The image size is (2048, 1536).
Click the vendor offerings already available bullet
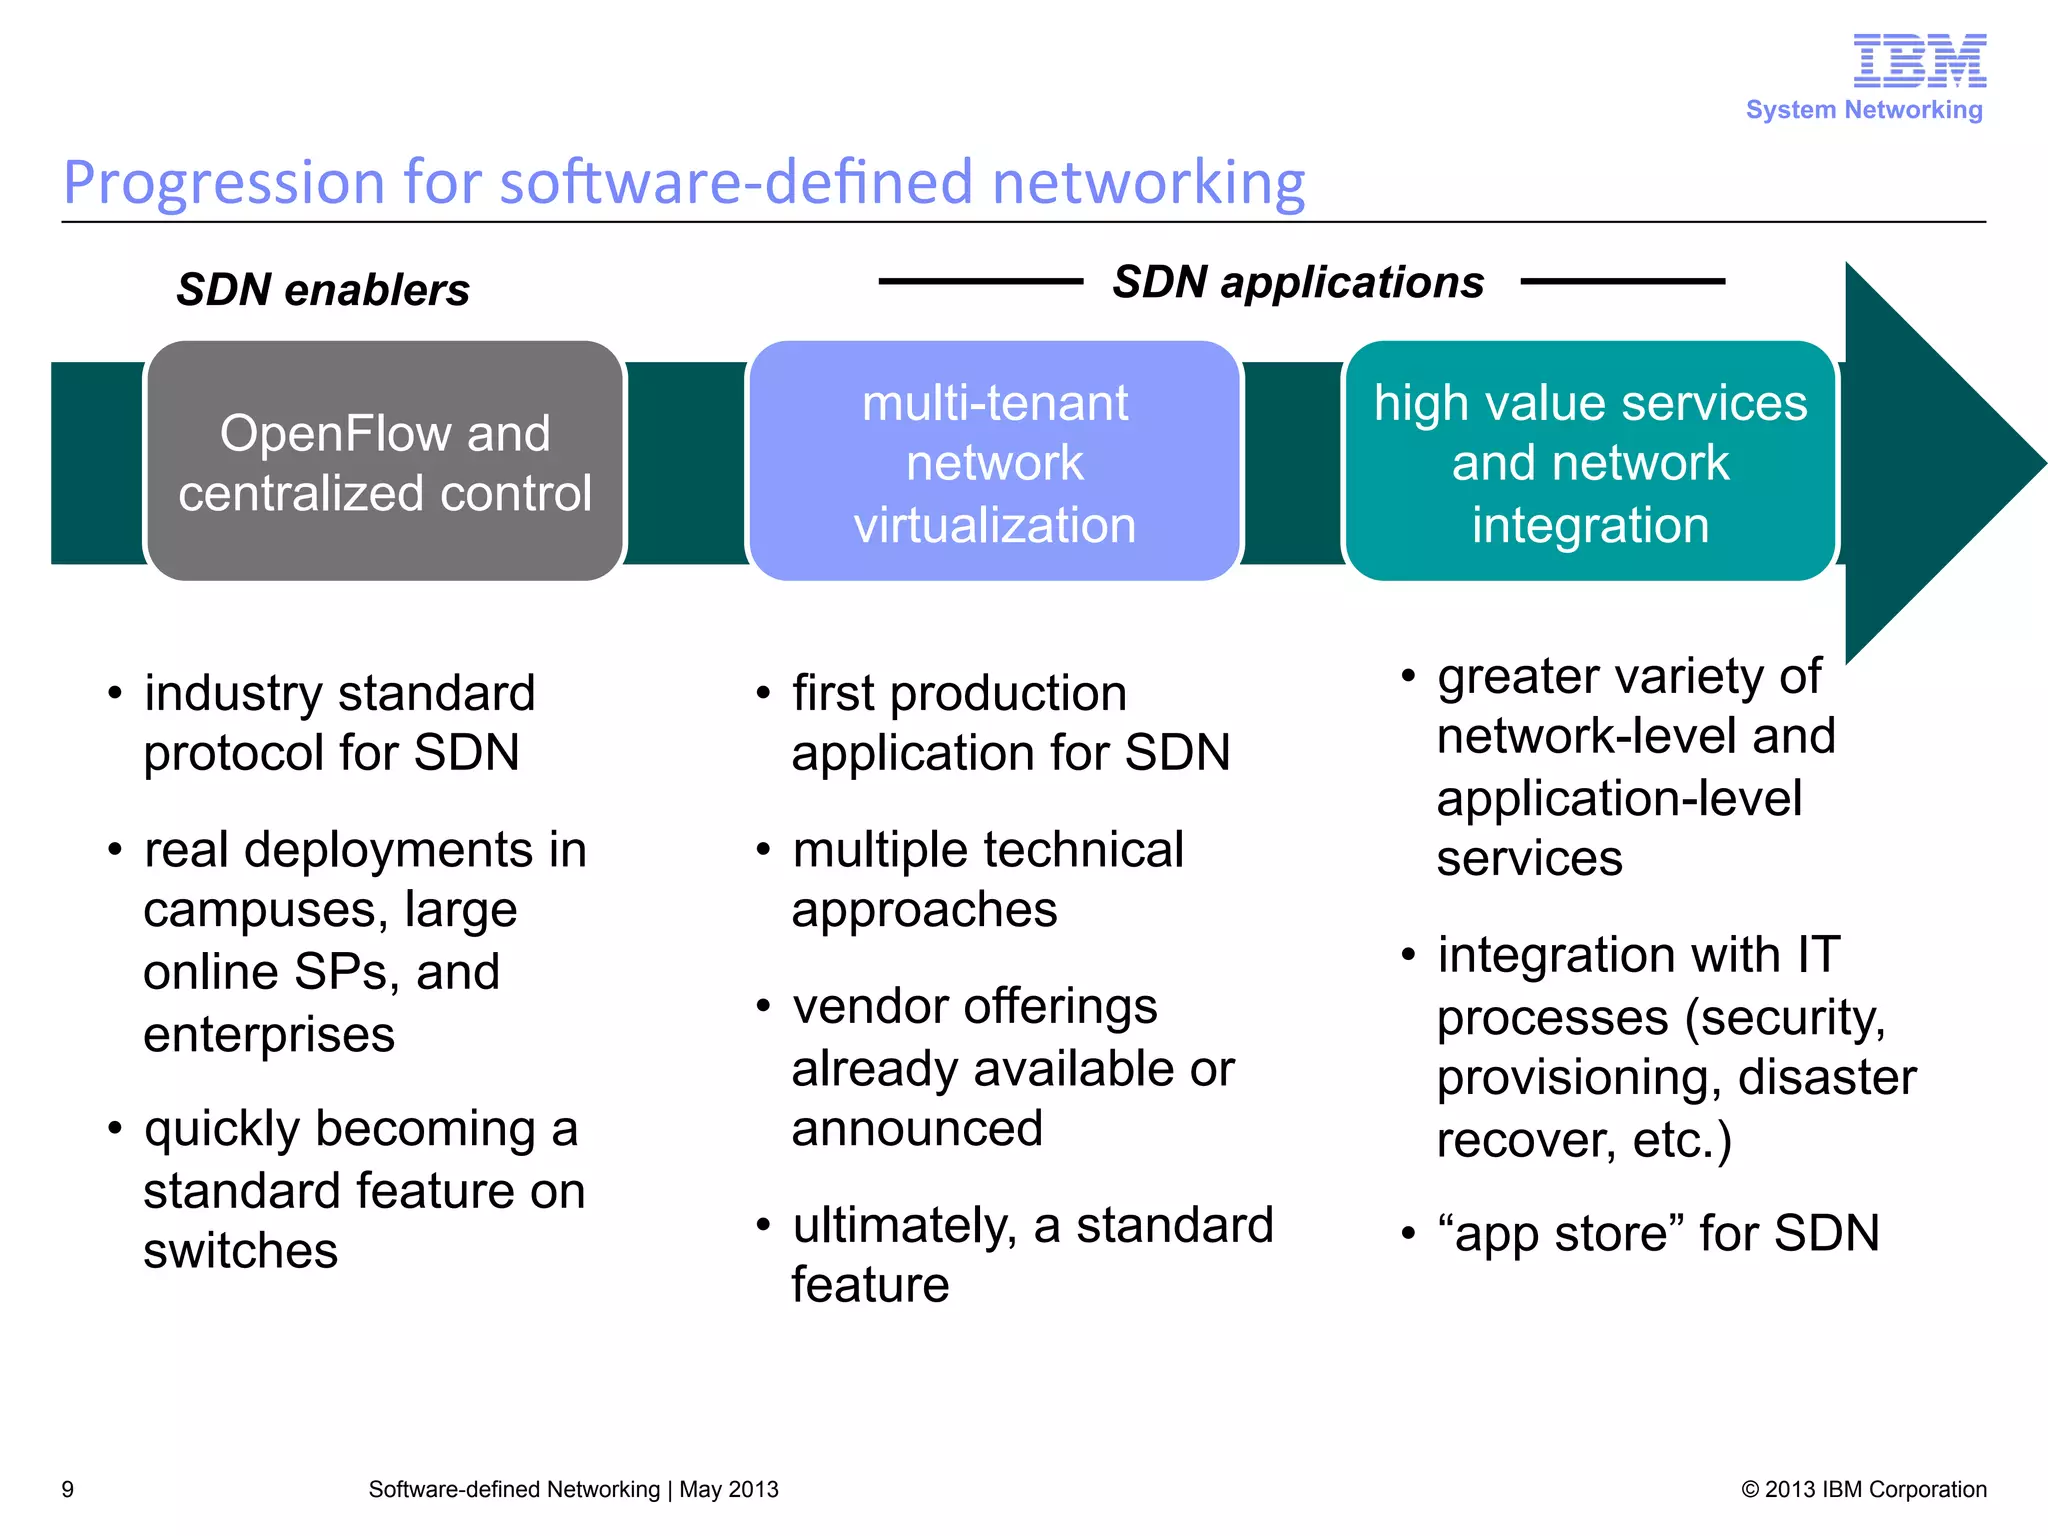pos(1012,1066)
